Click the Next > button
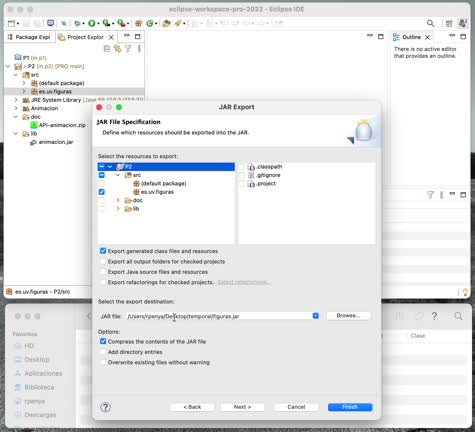Image resolution: width=475 pixels, height=432 pixels. point(242,407)
